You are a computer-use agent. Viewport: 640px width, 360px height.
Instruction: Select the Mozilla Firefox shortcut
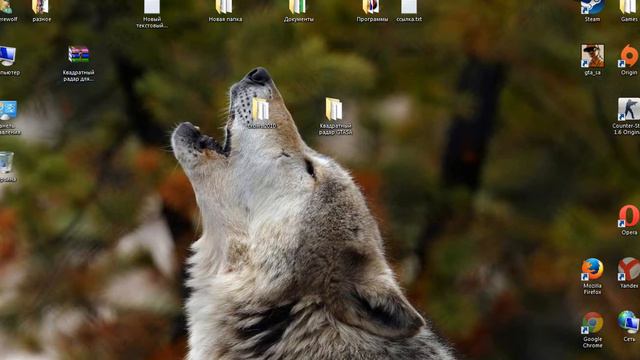point(592,276)
